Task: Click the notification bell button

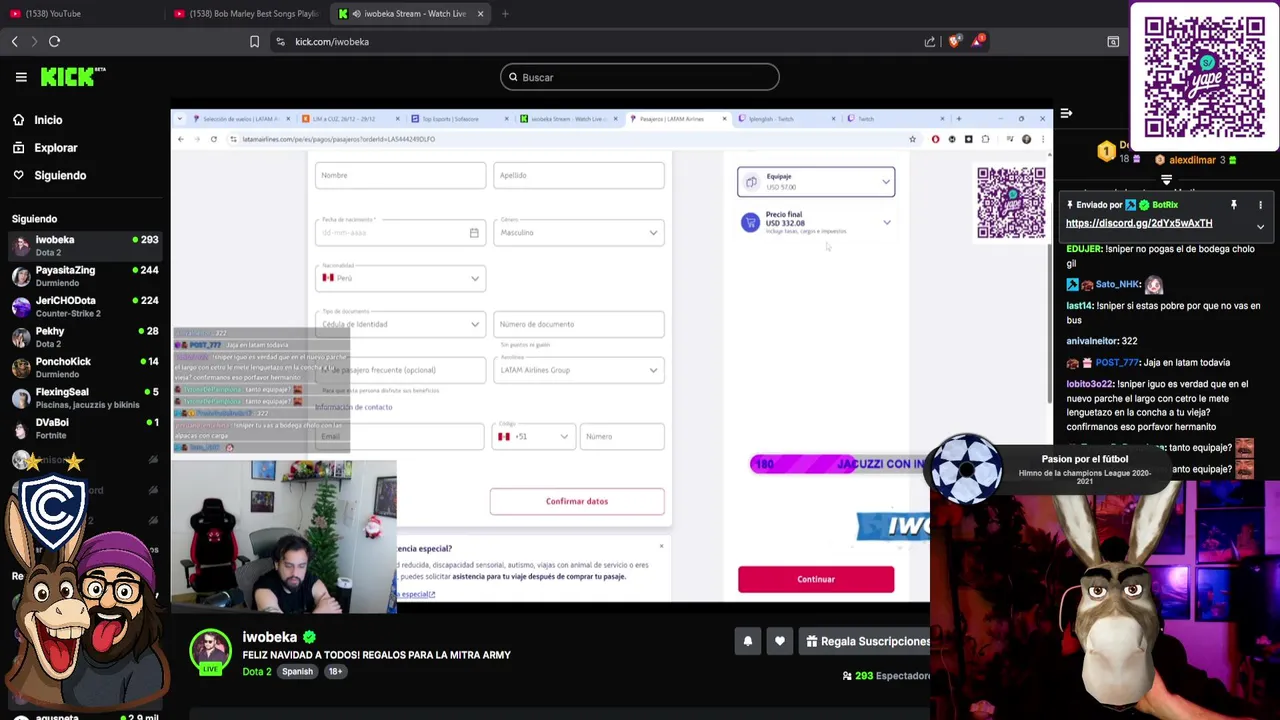Action: pyautogui.click(x=747, y=641)
